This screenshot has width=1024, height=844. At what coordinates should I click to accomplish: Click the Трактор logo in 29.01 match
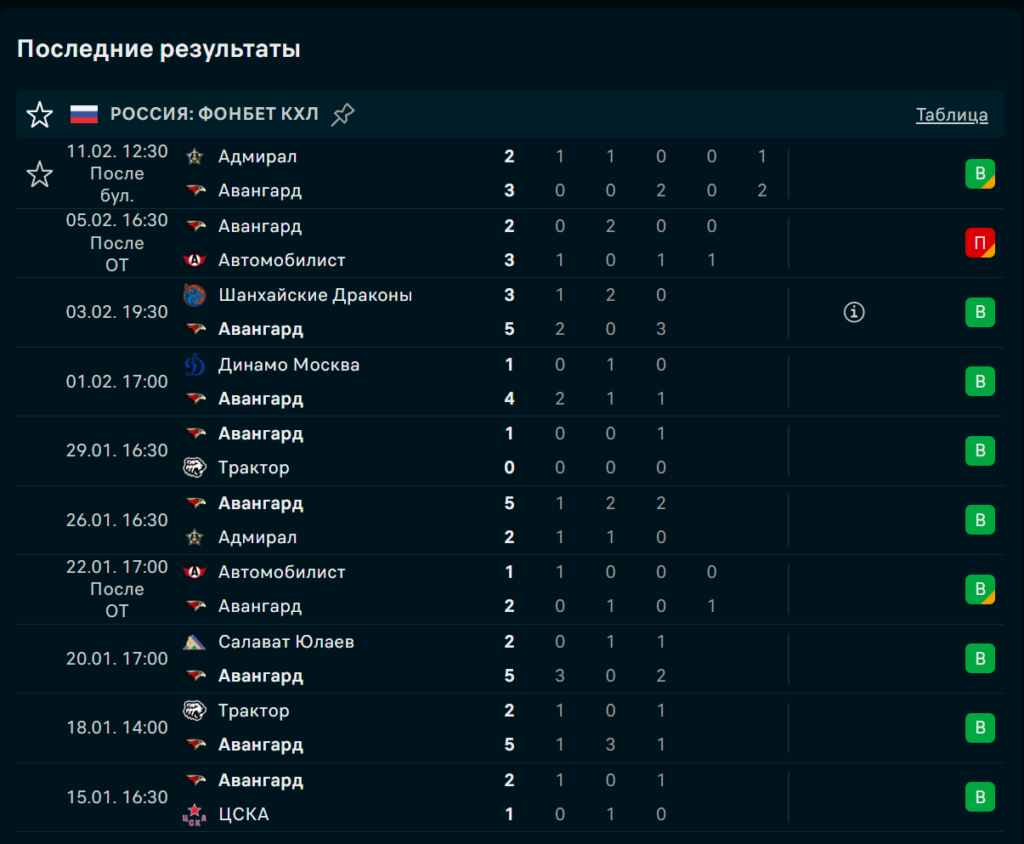click(x=195, y=468)
